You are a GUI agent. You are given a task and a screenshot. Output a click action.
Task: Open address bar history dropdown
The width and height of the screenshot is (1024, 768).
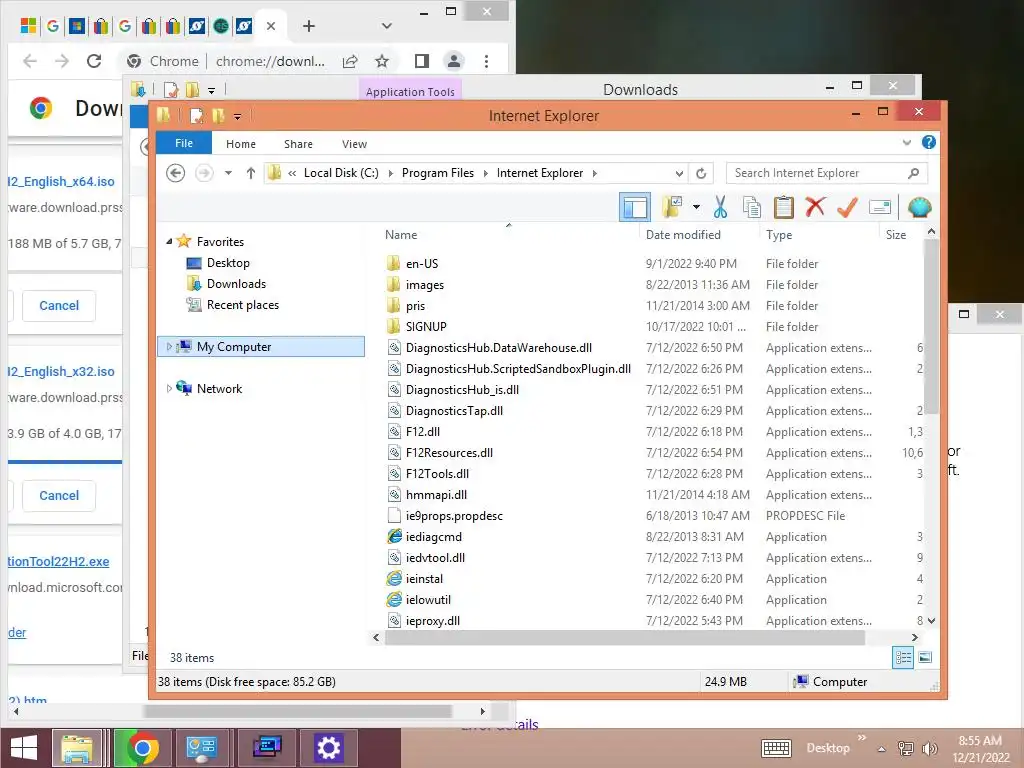(679, 173)
